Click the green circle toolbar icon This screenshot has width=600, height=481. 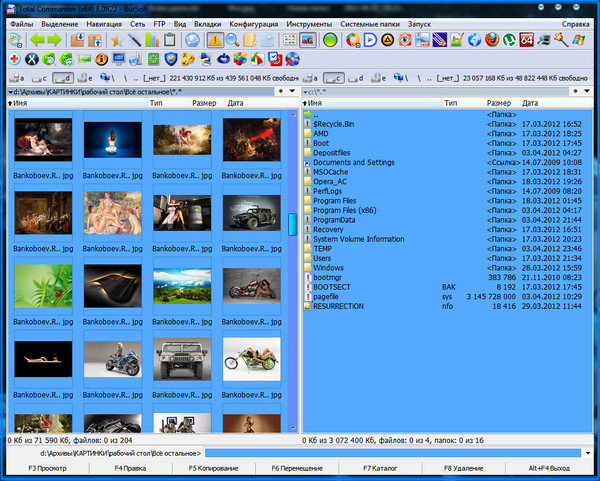[330, 41]
